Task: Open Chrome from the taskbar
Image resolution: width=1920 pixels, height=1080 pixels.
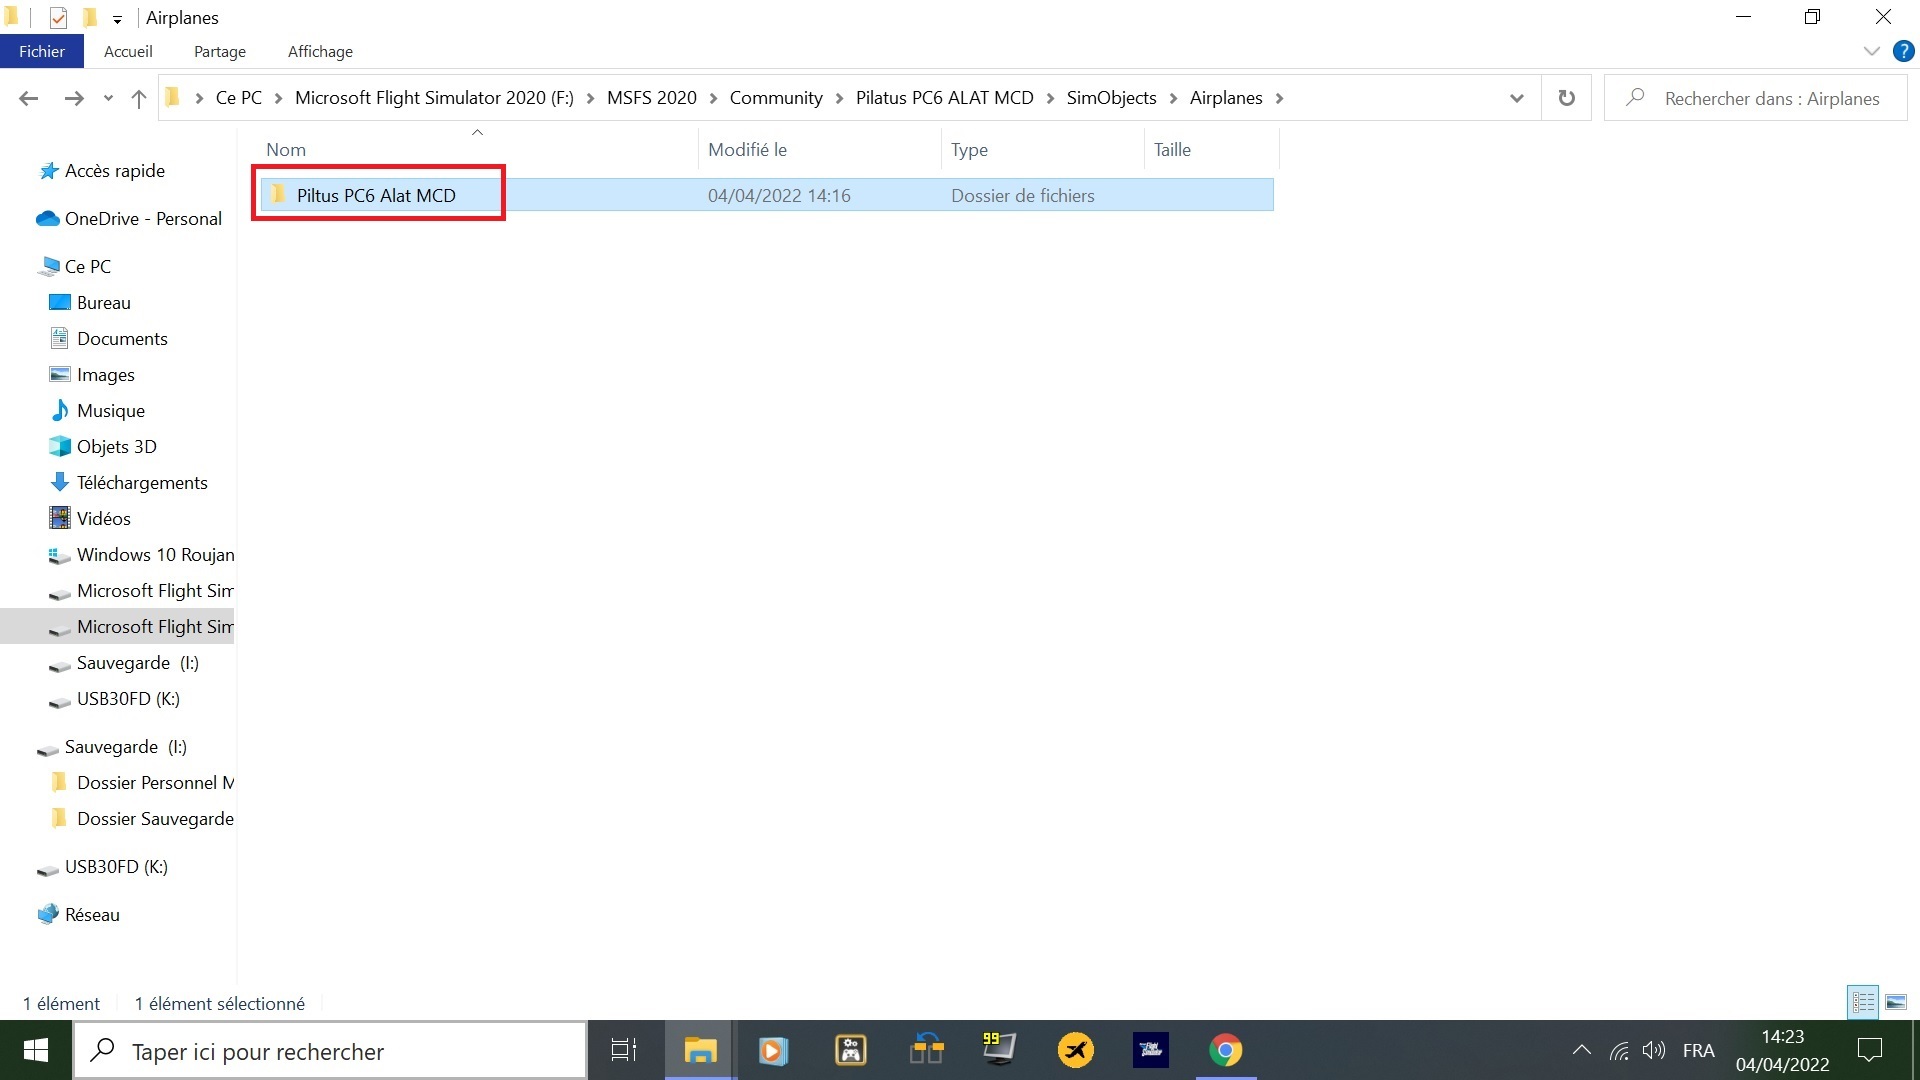Action: tap(1225, 1051)
